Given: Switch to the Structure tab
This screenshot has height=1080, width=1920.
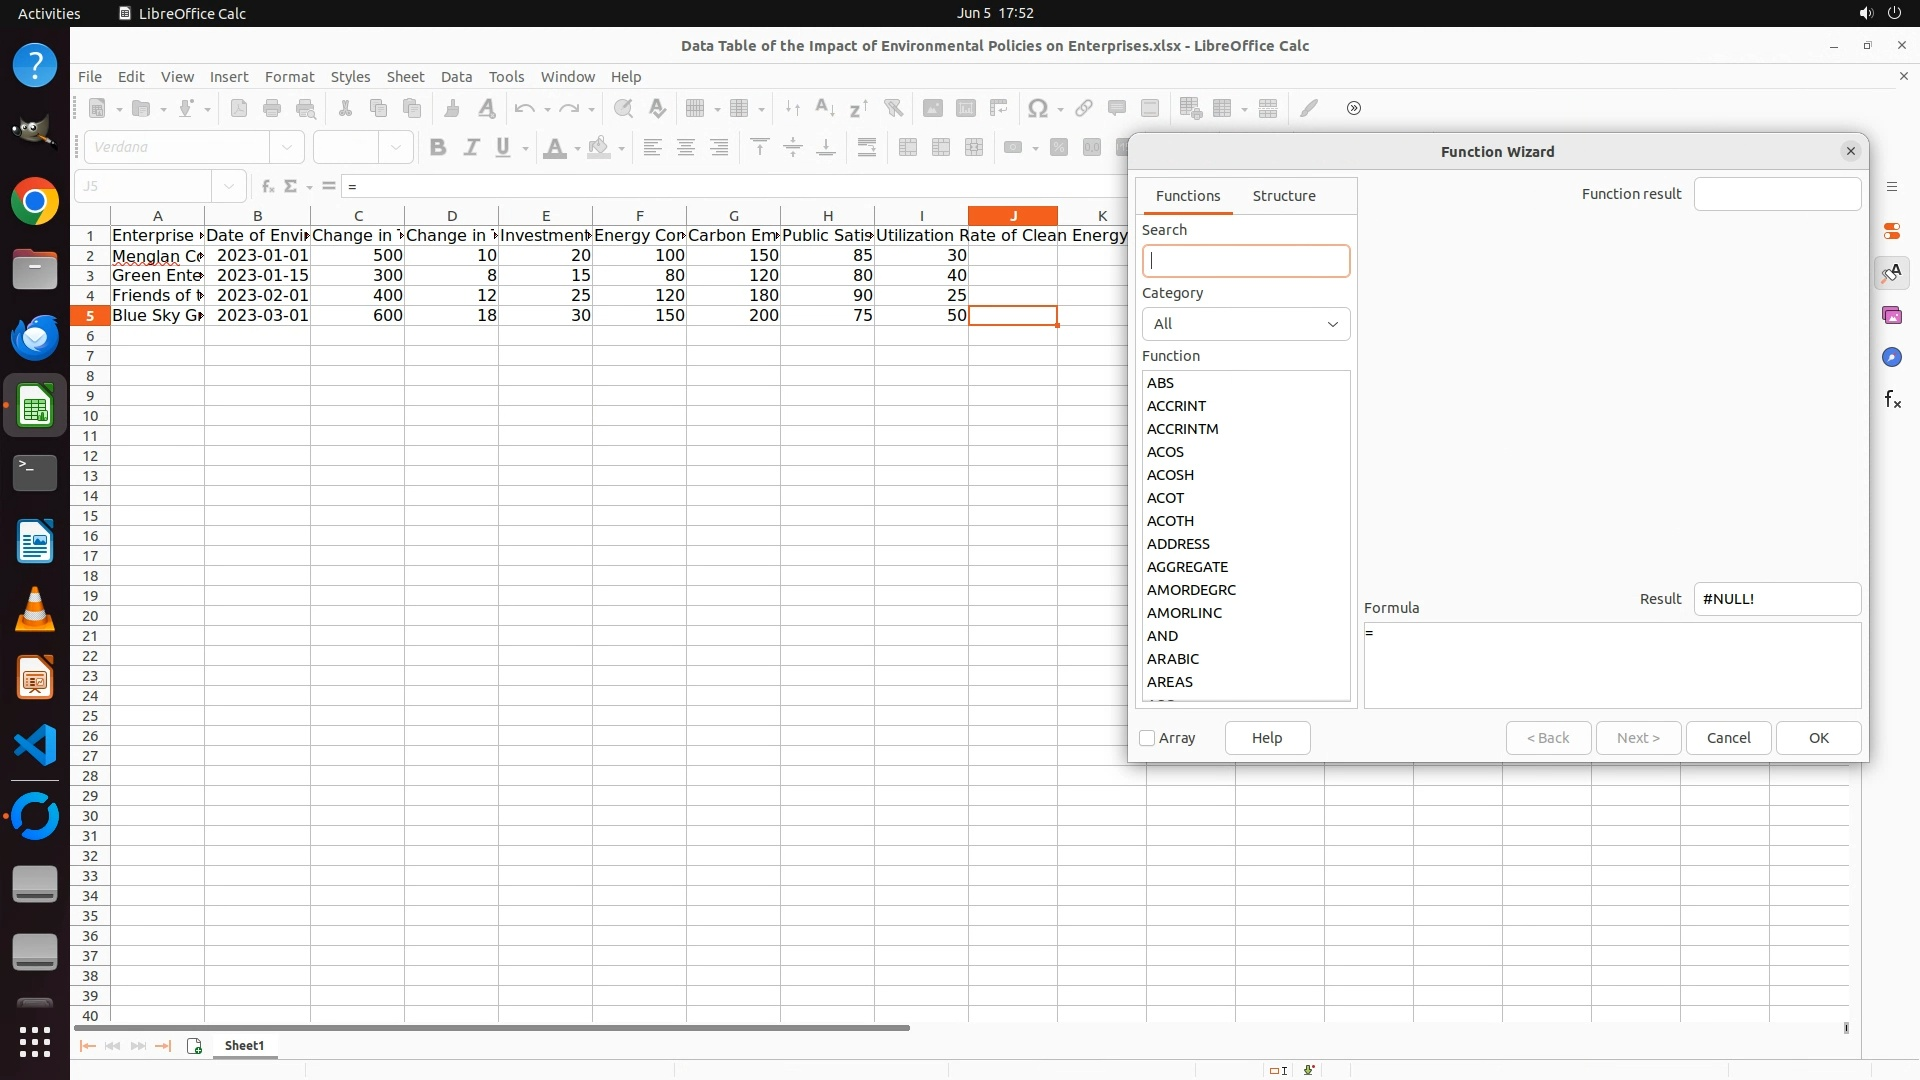Looking at the screenshot, I should pos(1284,196).
